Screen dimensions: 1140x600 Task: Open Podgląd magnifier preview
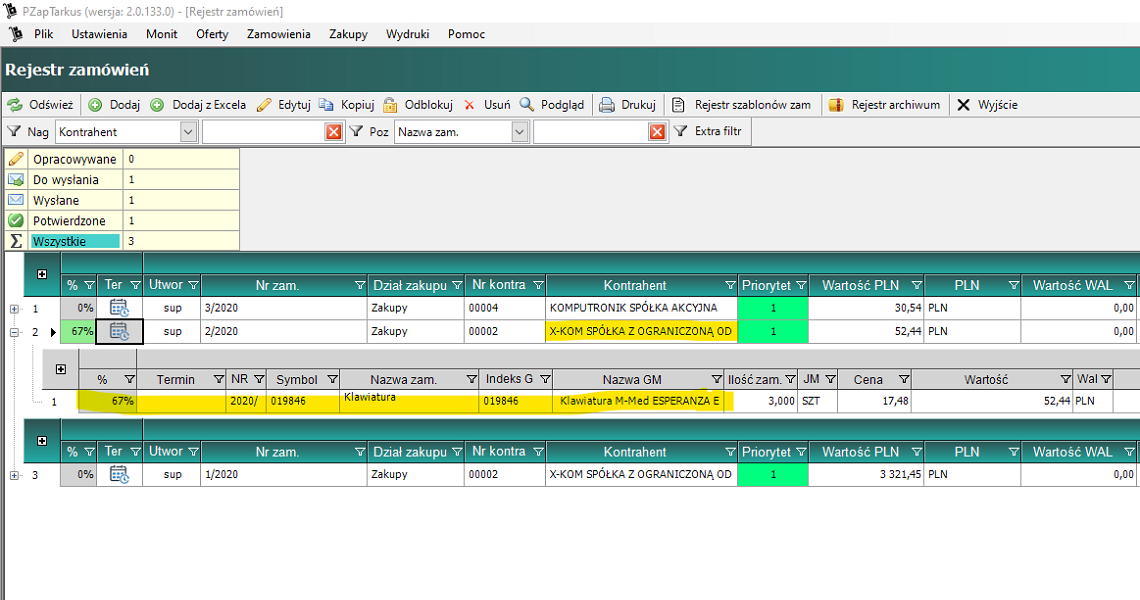527,105
